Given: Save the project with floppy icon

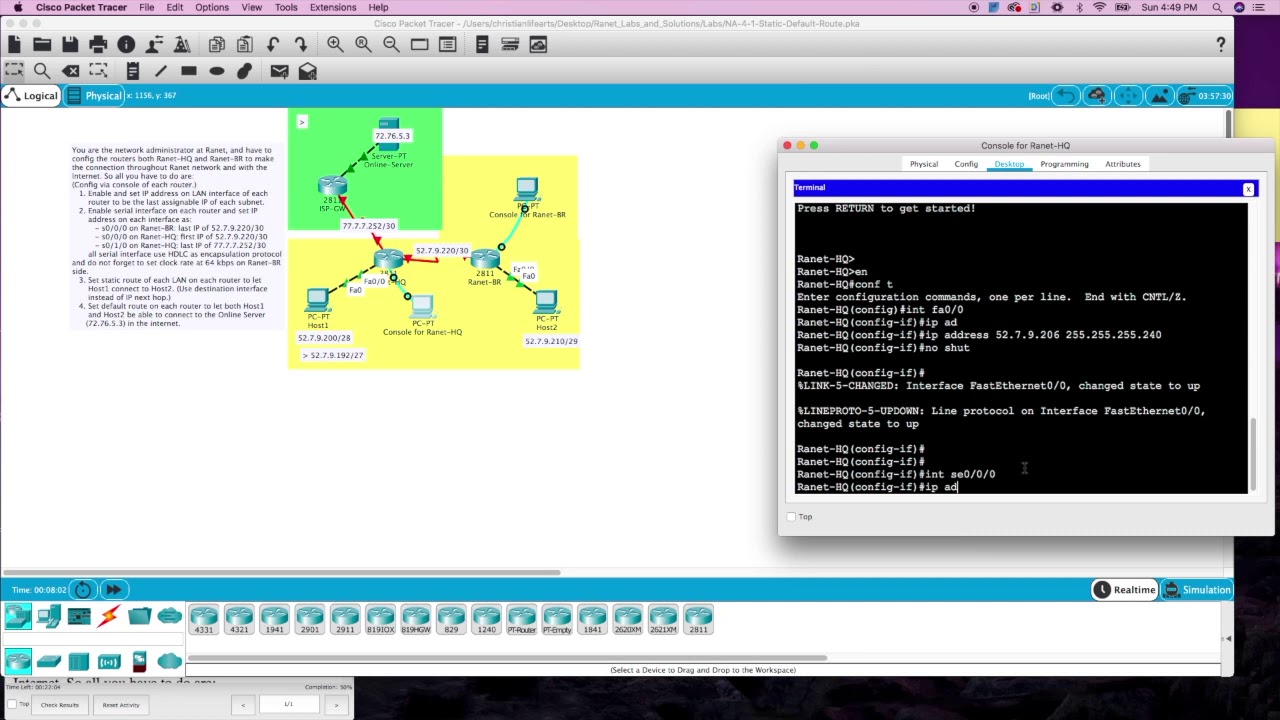Looking at the screenshot, I should tap(70, 44).
